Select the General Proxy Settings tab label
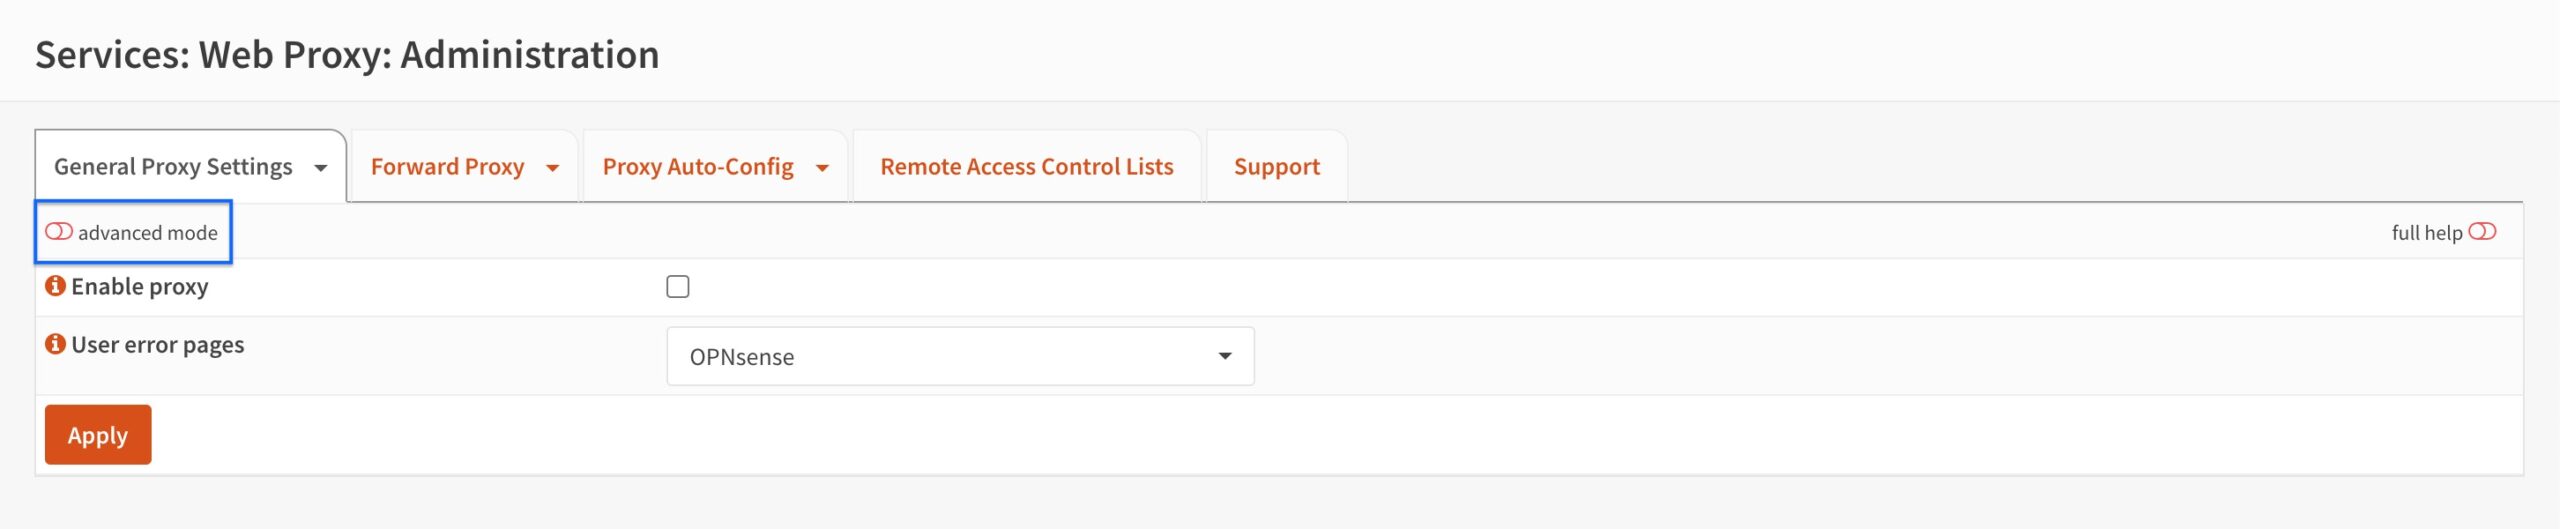Screen dimensions: 2560x529 click(x=173, y=166)
